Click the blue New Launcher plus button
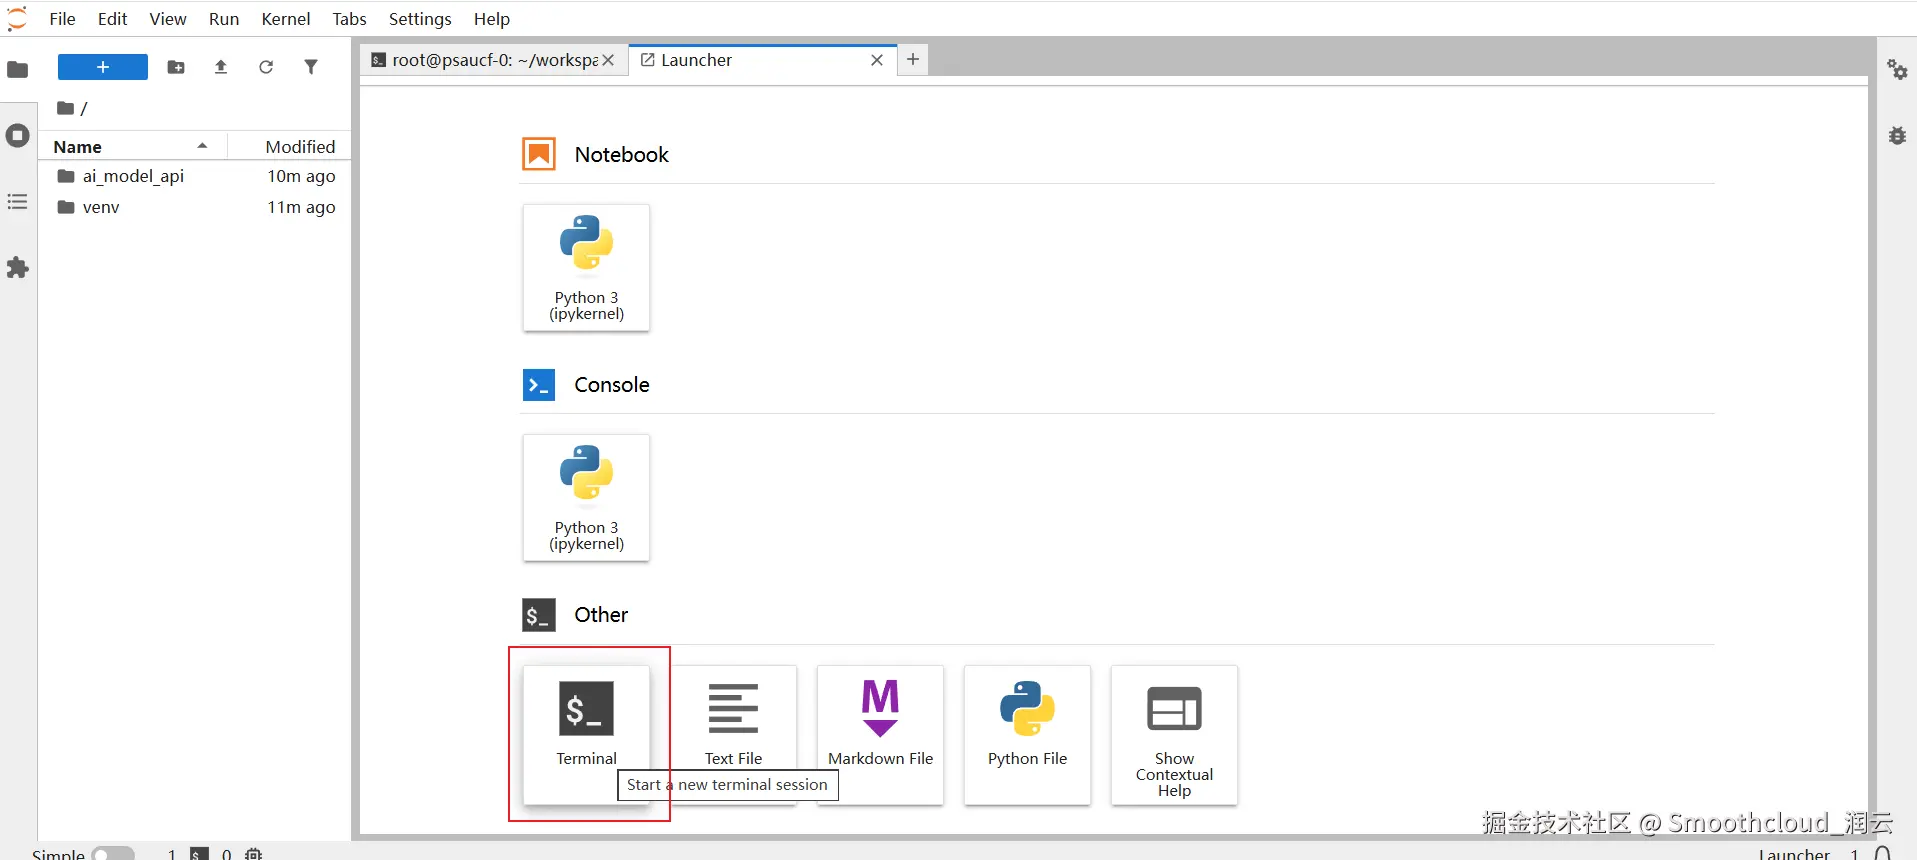 (103, 67)
